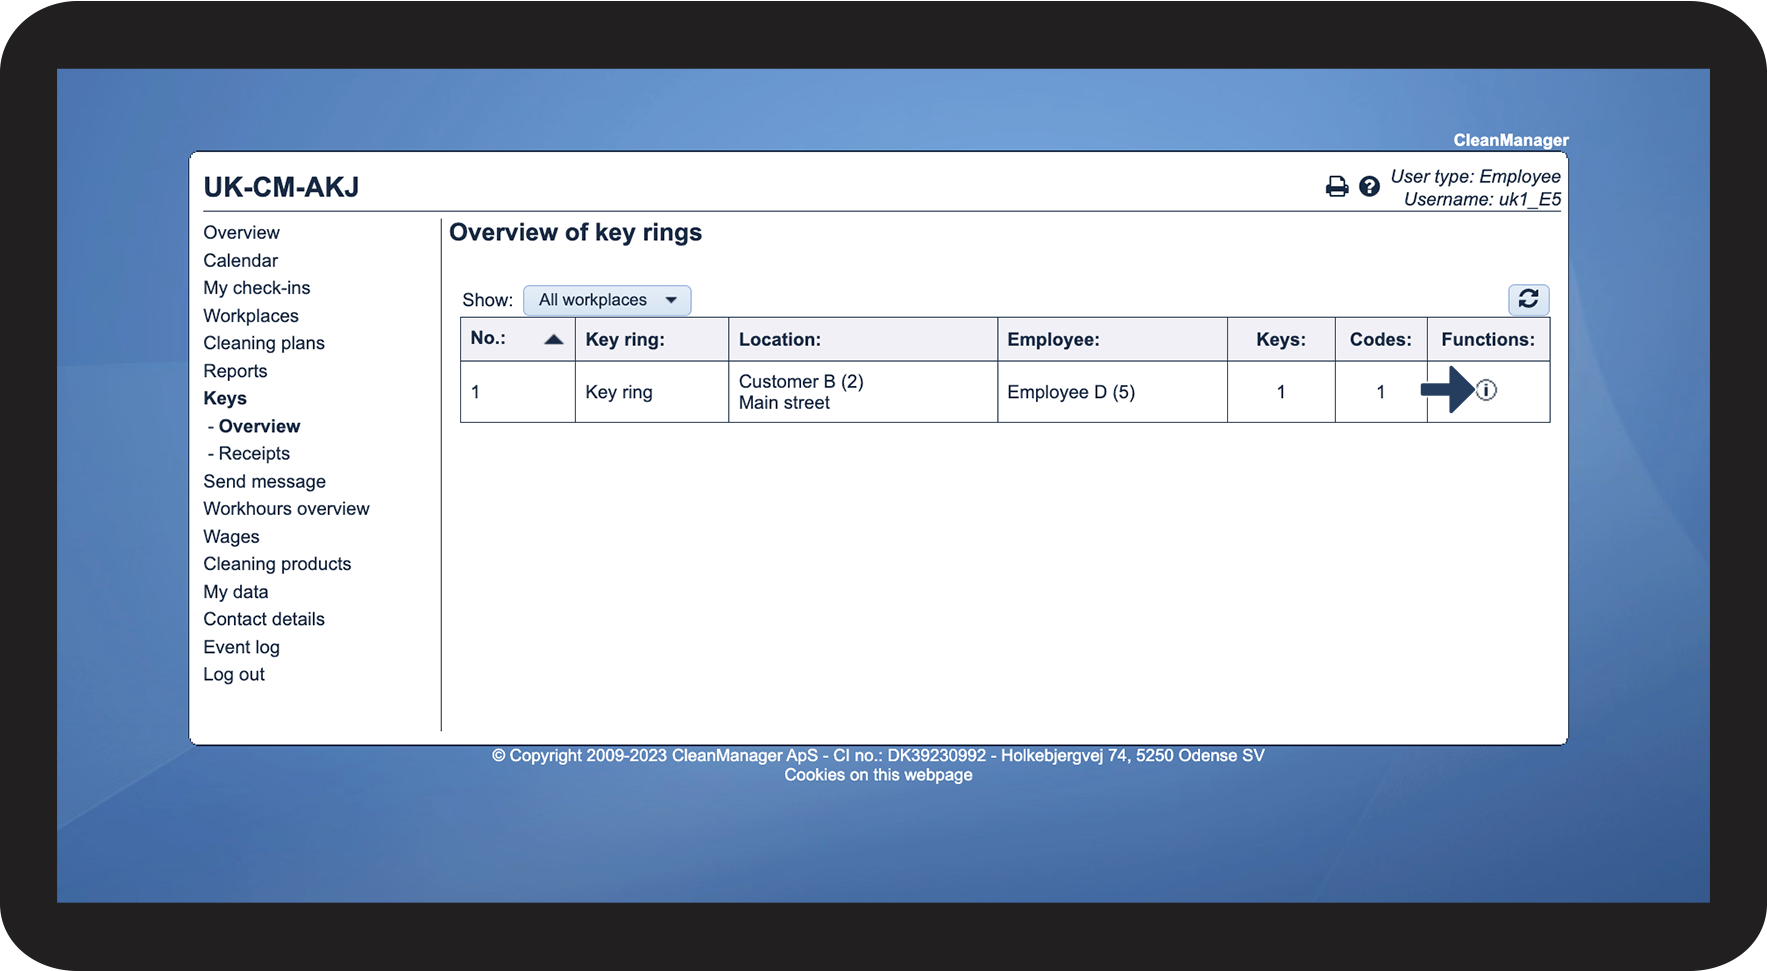
Task: Refresh the key rings table
Action: [1529, 299]
